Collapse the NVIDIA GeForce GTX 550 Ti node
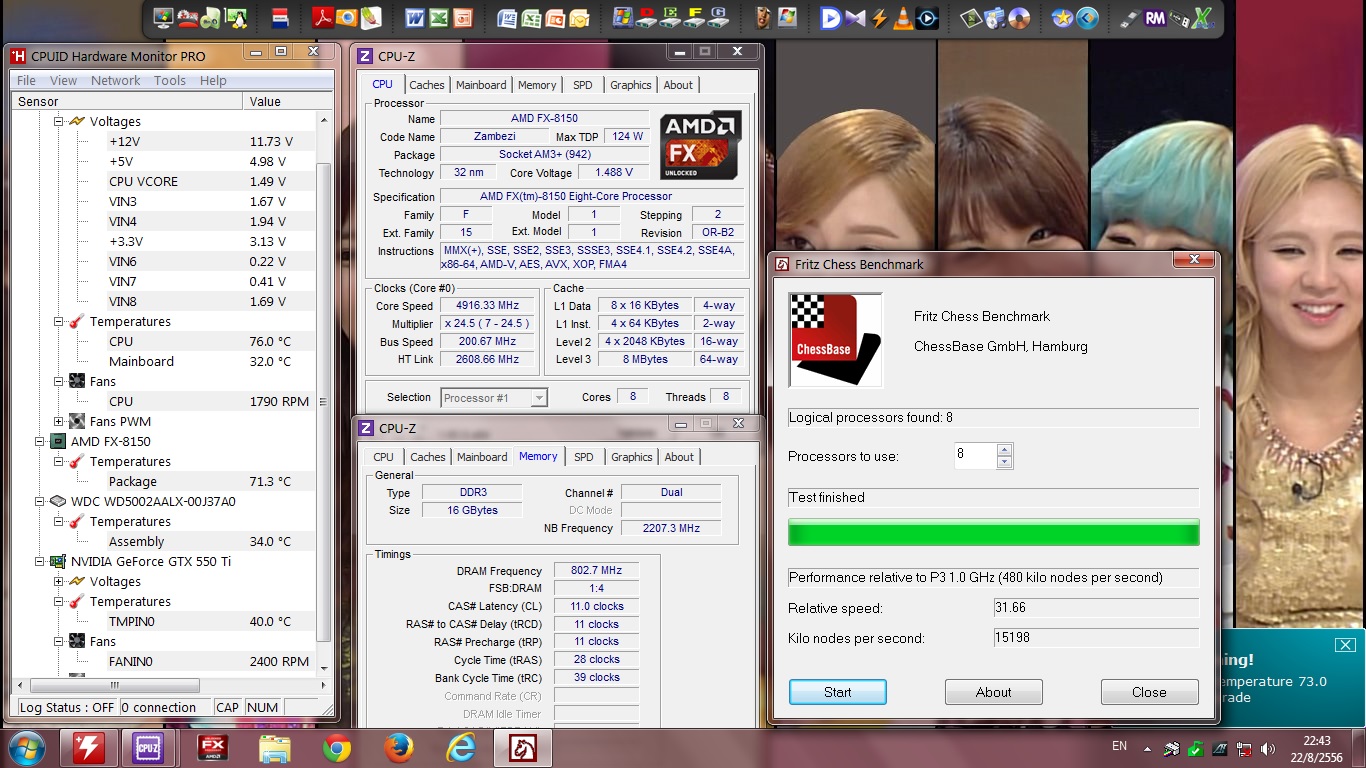This screenshot has width=1366, height=768. tap(40, 561)
